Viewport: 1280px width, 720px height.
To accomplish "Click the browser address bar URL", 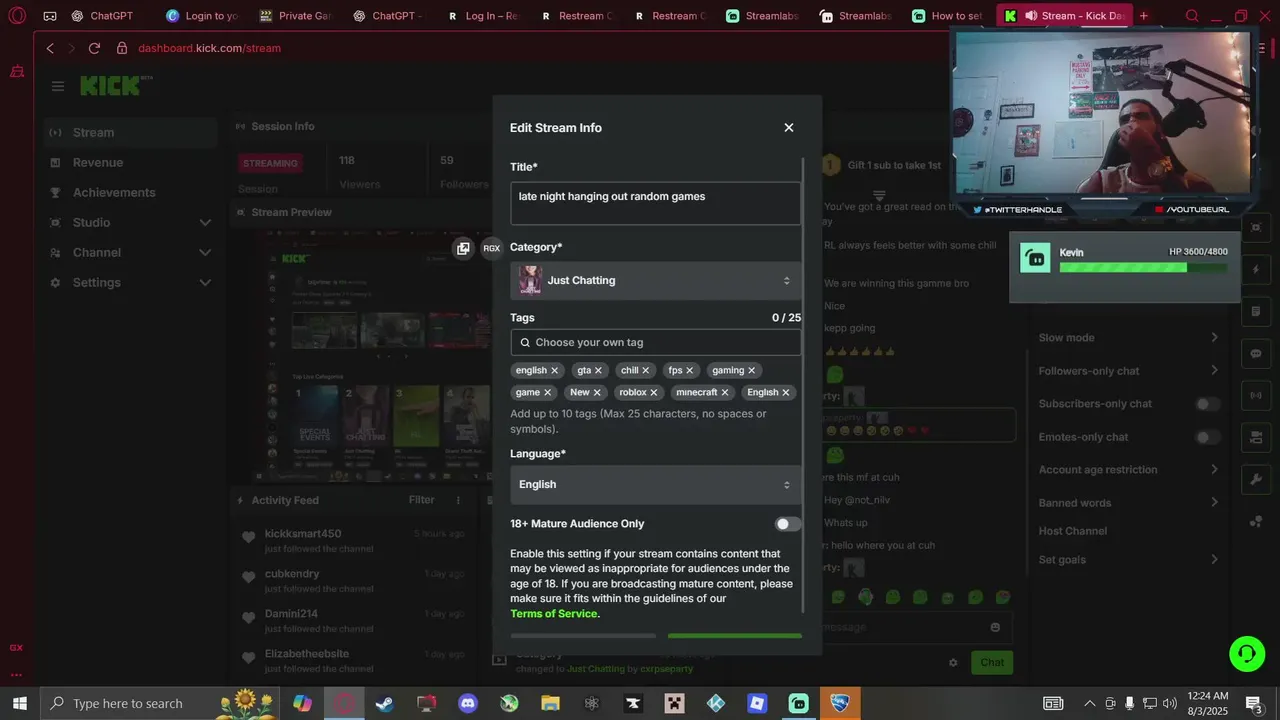I will [209, 48].
